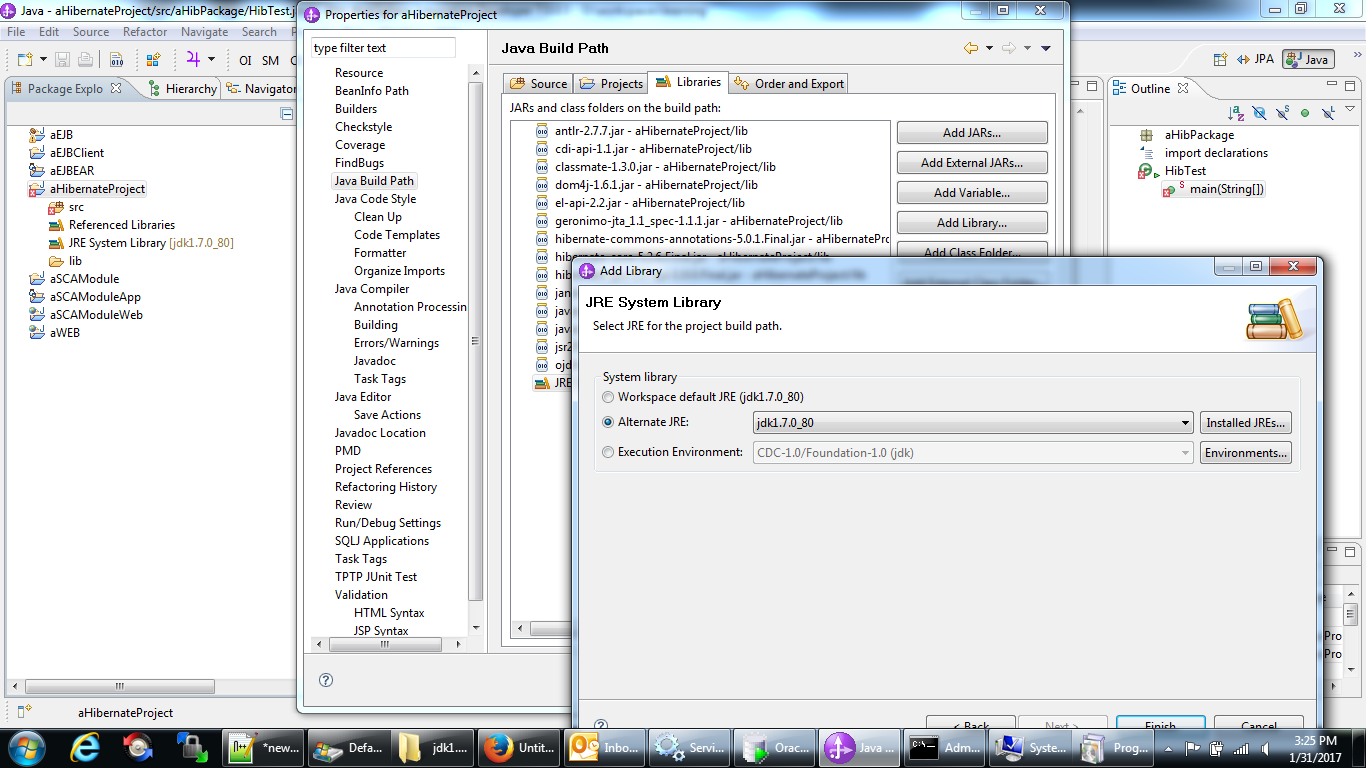Click the Add JARs... button
This screenshot has height=768, width=1366.
point(972,133)
